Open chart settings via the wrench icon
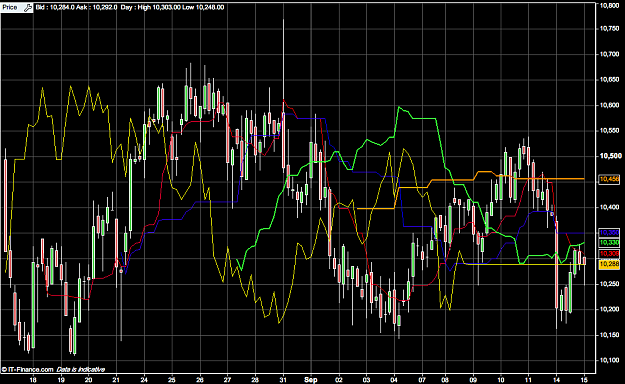This screenshot has height=384, width=625. (x=28, y=7)
